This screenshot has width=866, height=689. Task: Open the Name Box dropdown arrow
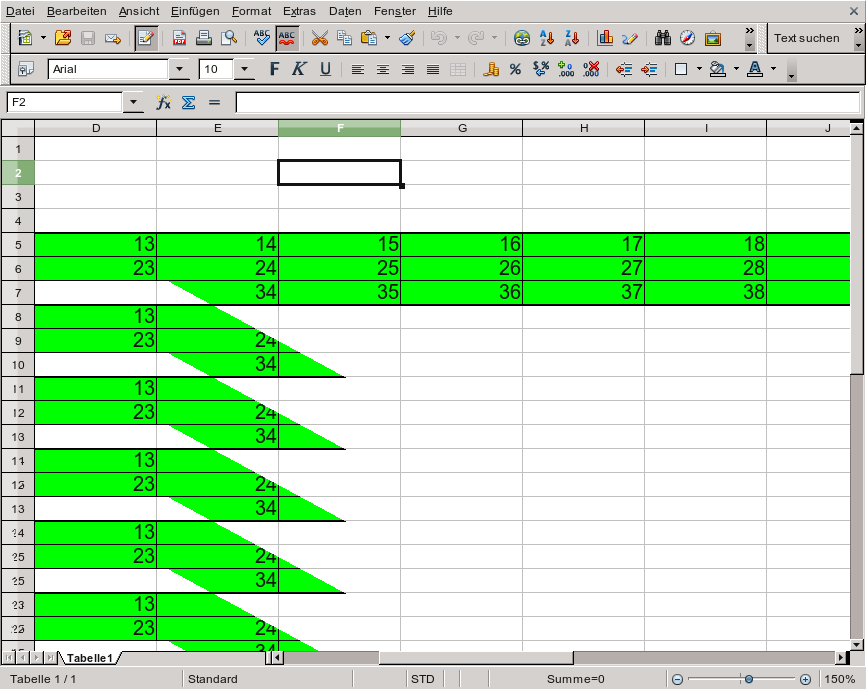point(134,102)
